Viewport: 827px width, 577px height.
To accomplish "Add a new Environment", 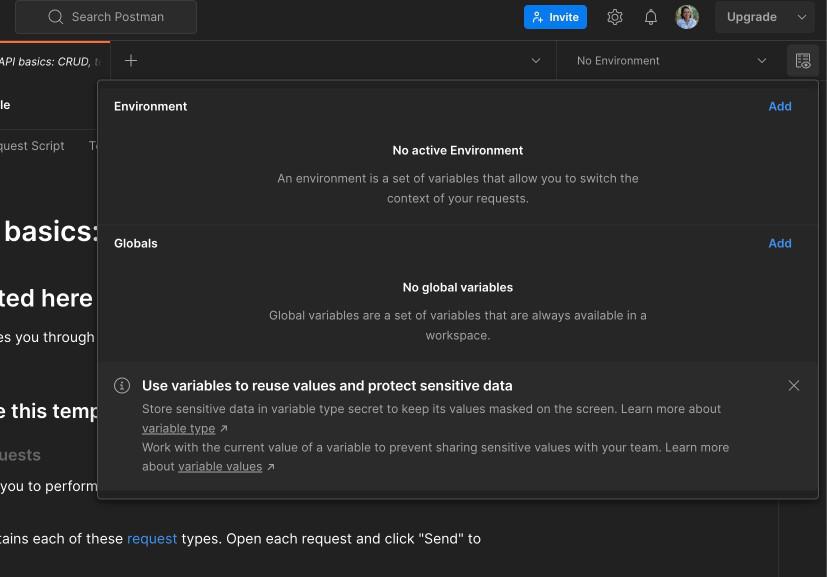I will [x=780, y=106].
